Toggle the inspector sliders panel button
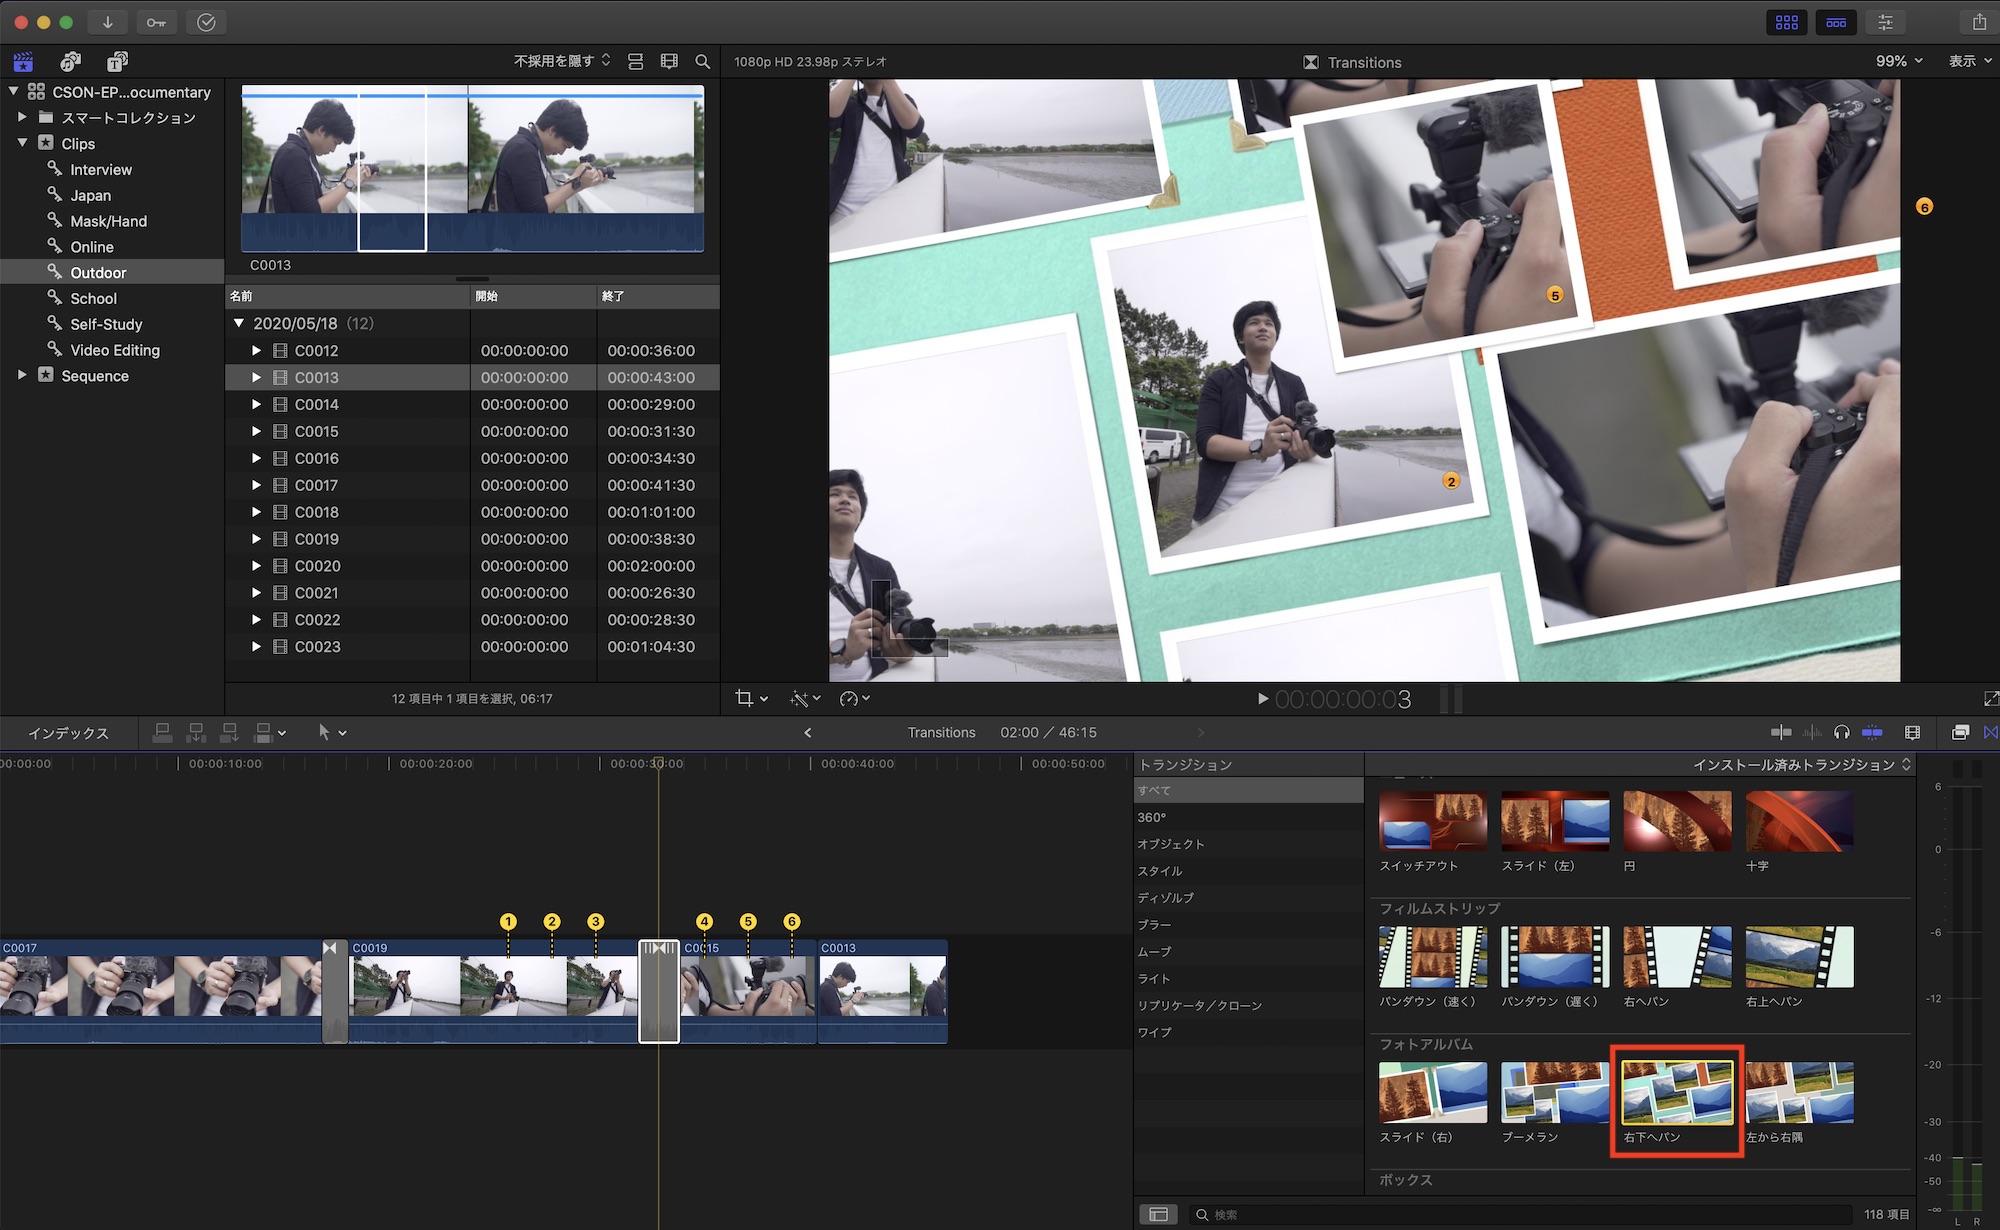 1885,22
